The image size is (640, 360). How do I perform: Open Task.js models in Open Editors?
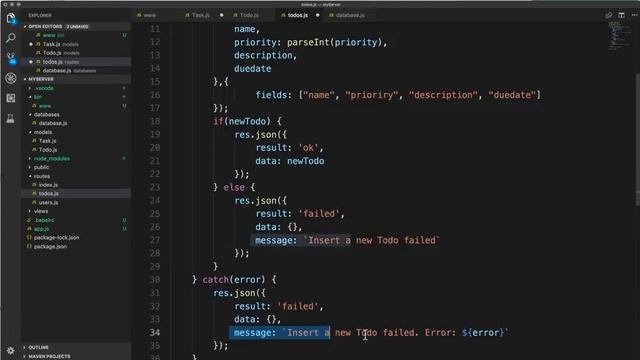(60, 44)
